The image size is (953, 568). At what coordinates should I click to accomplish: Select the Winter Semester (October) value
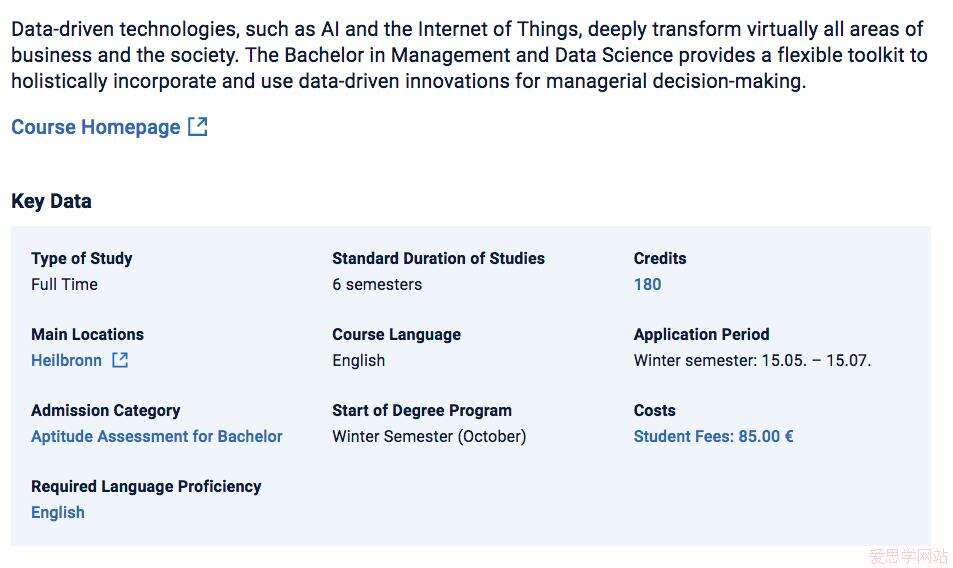429,436
